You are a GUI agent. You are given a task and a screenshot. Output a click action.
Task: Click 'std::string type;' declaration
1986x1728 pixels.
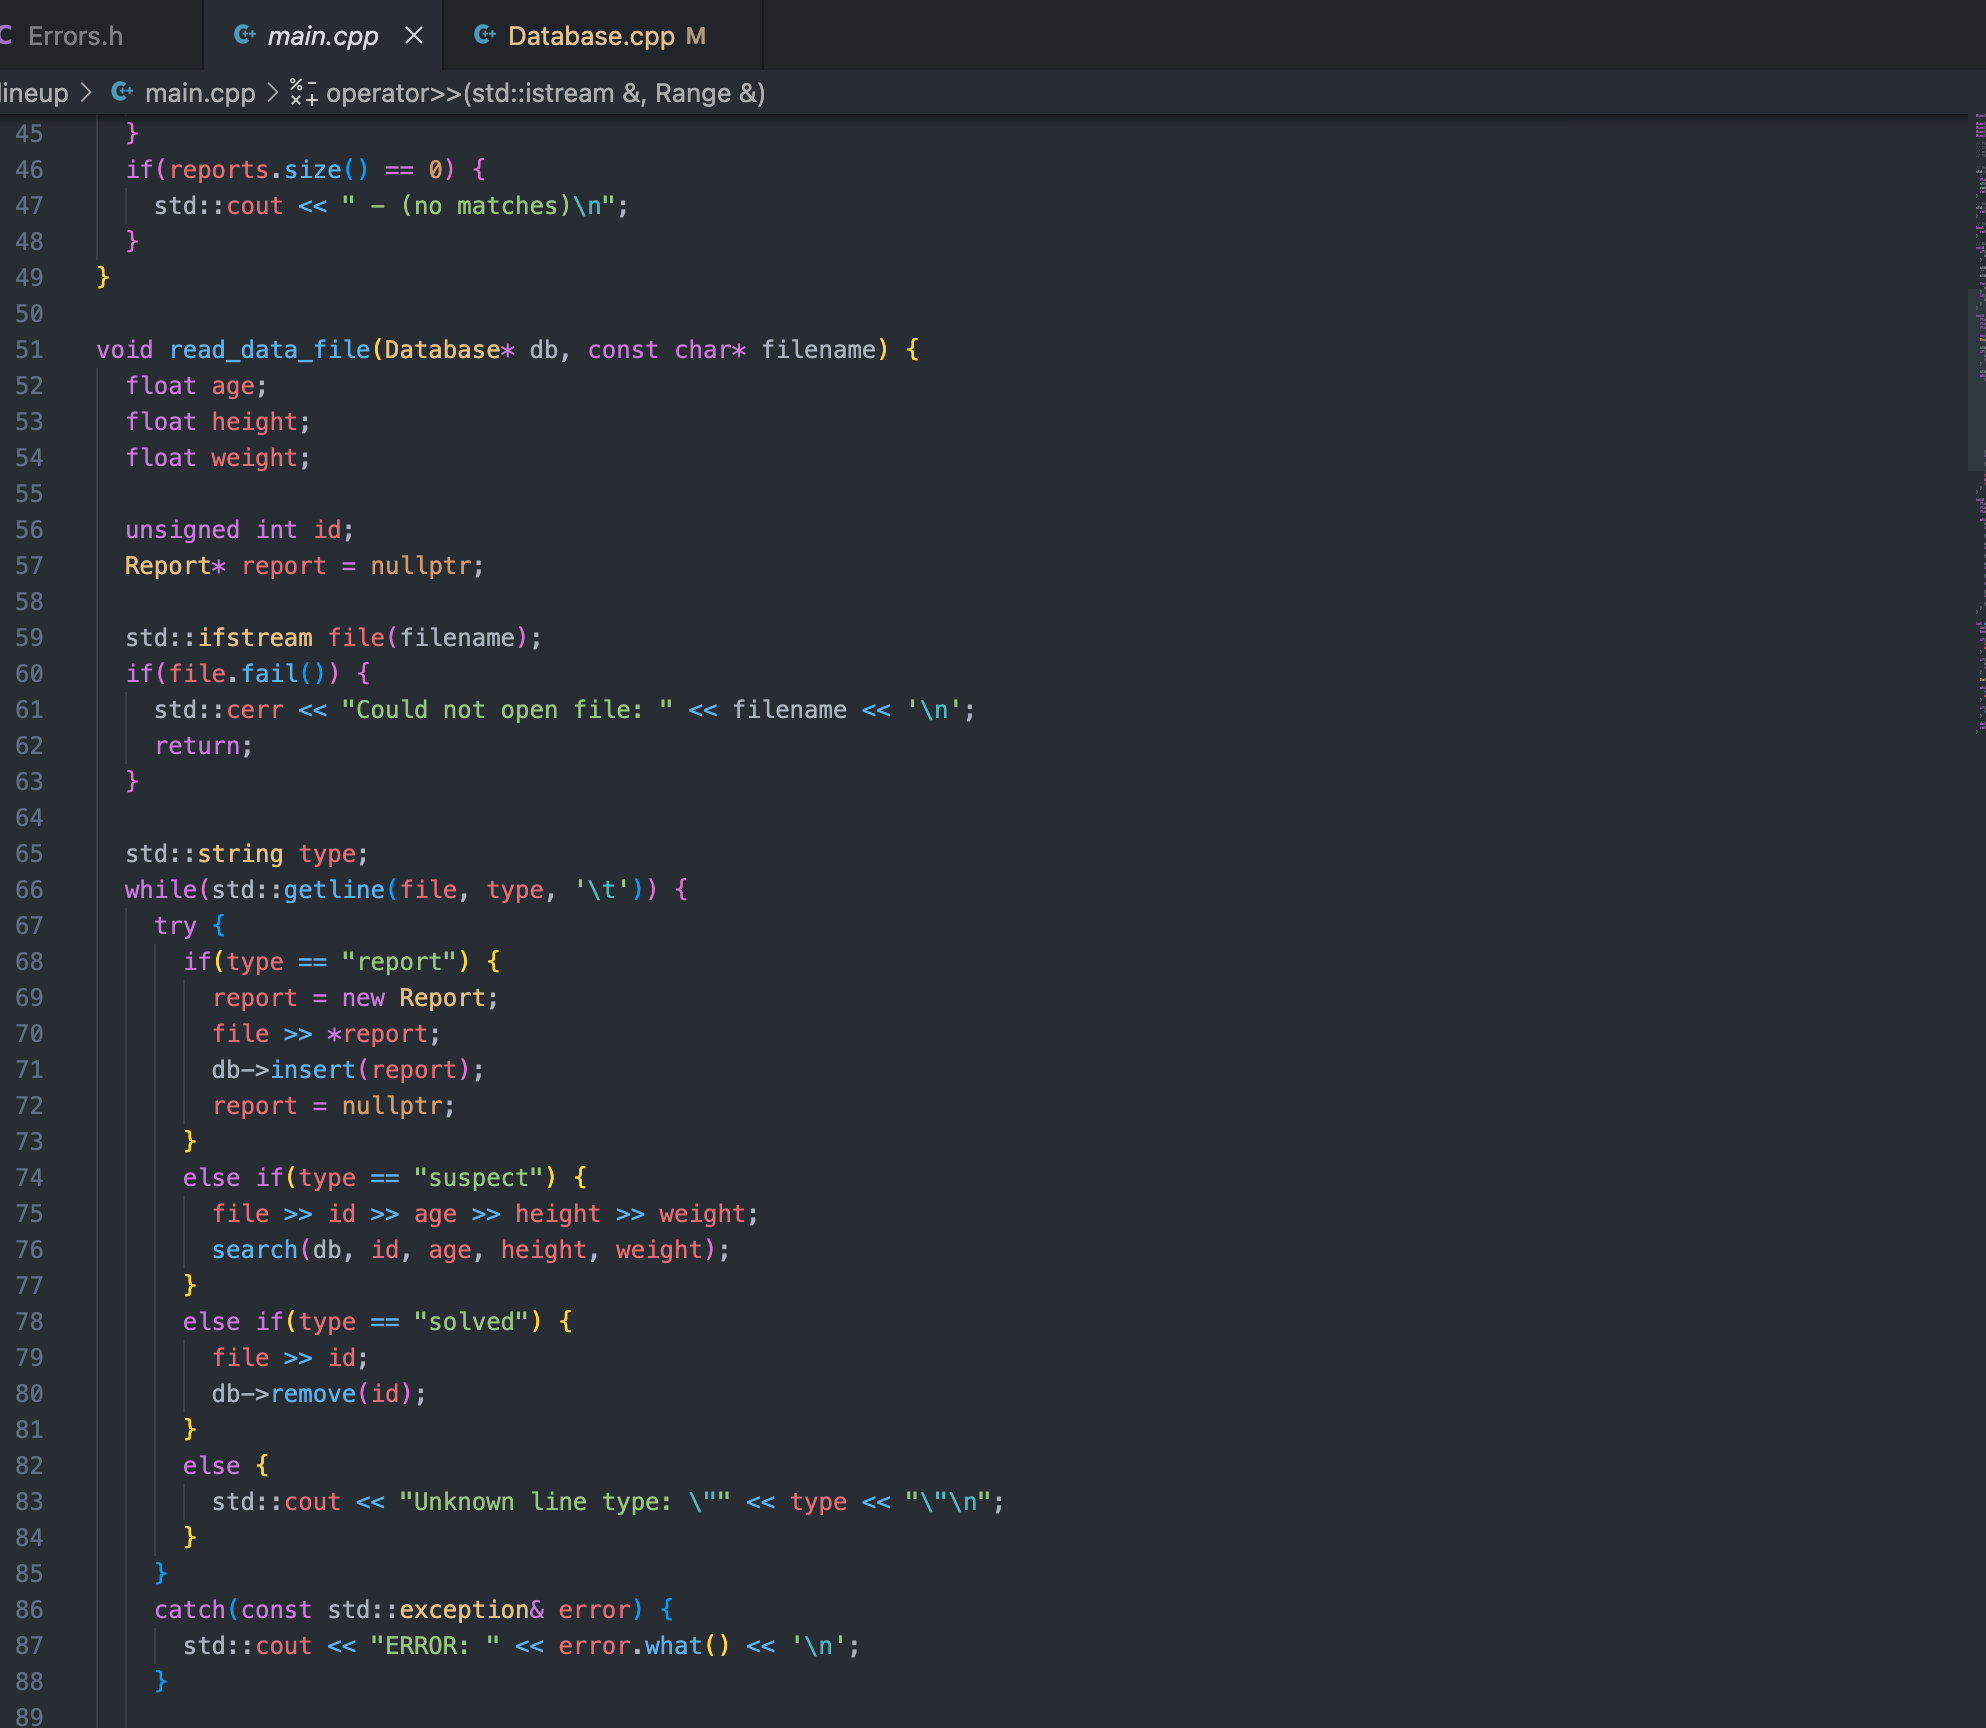[x=246, y=854]
